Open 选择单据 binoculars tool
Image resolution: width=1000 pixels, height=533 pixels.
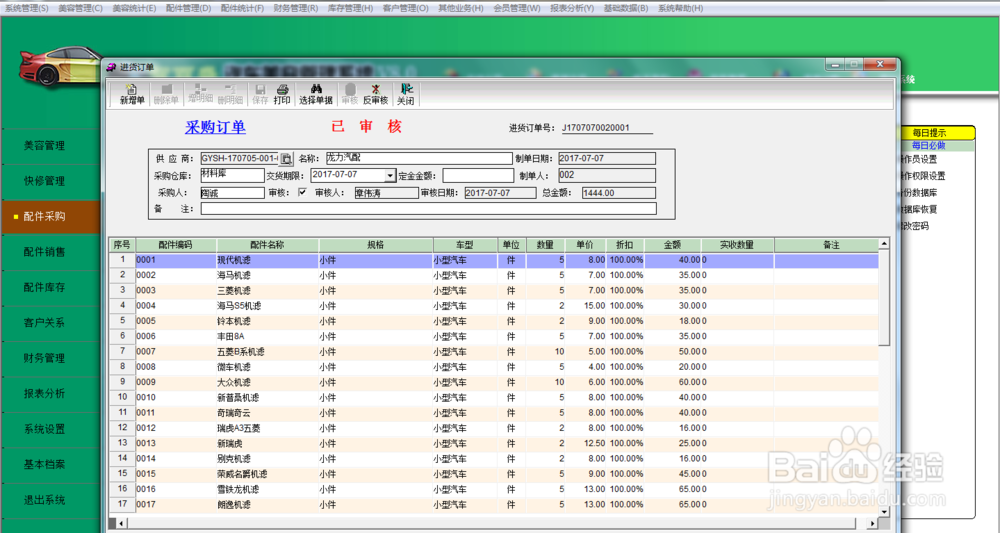point(316,94)
